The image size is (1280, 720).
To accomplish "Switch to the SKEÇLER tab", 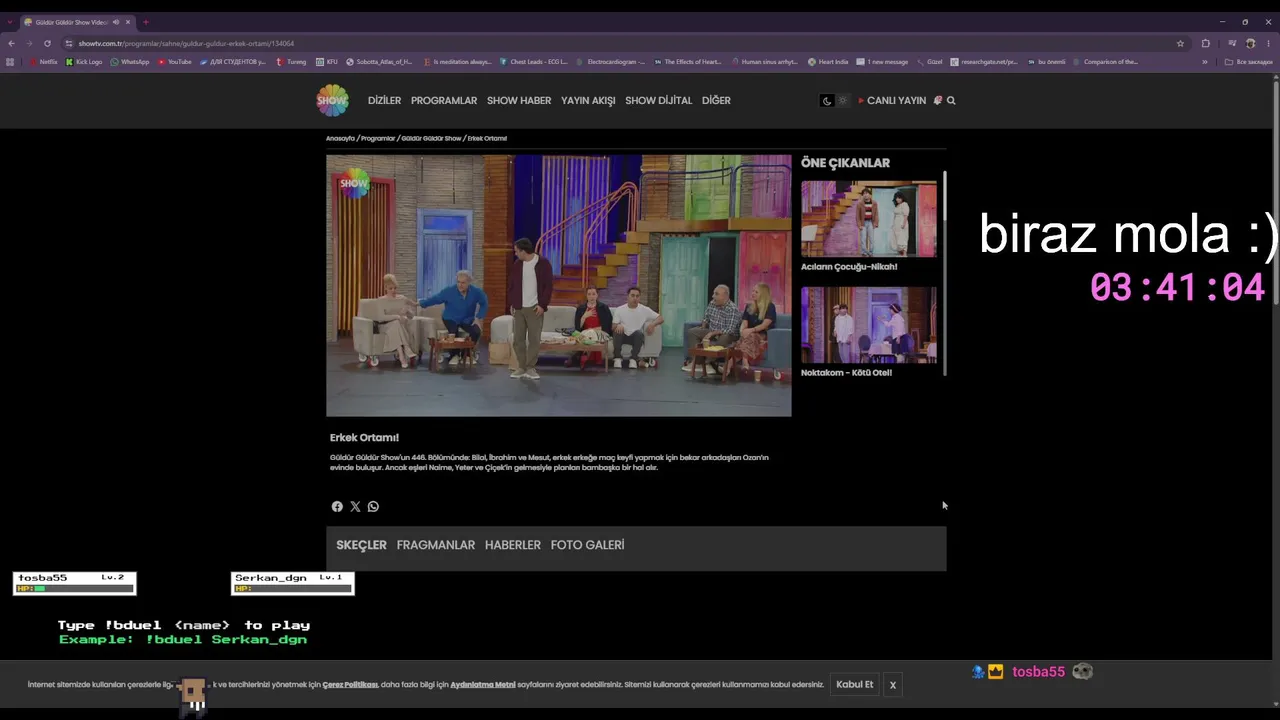I will click(x=361, y=545).
